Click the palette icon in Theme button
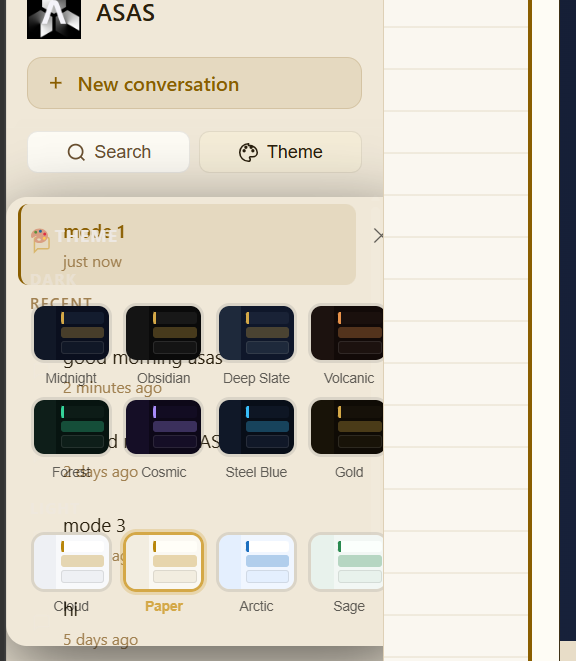 click(248, 152)
